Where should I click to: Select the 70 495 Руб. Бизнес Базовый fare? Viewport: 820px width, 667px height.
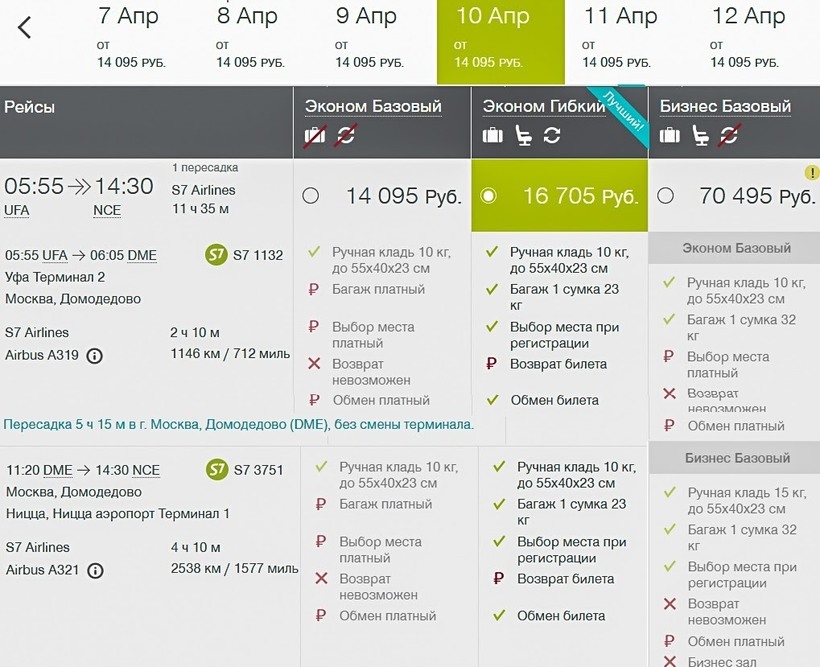coord(667,196)
